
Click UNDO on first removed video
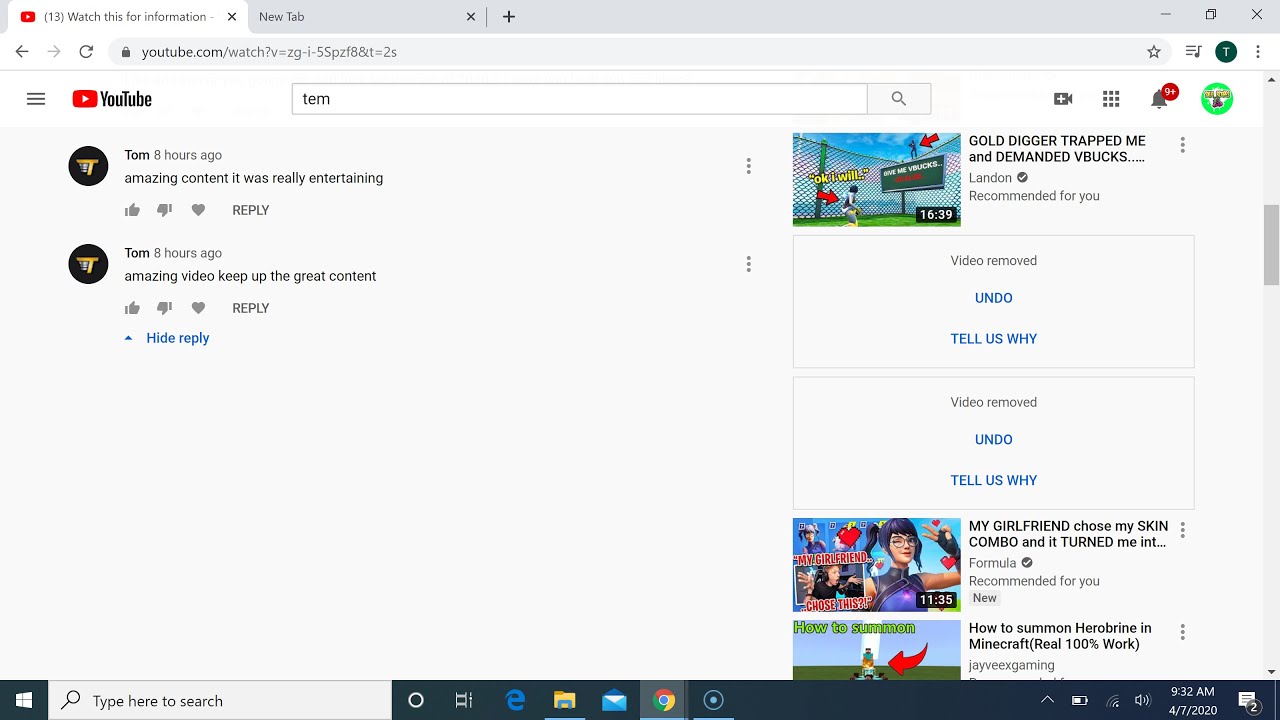(x=993, y=298)
